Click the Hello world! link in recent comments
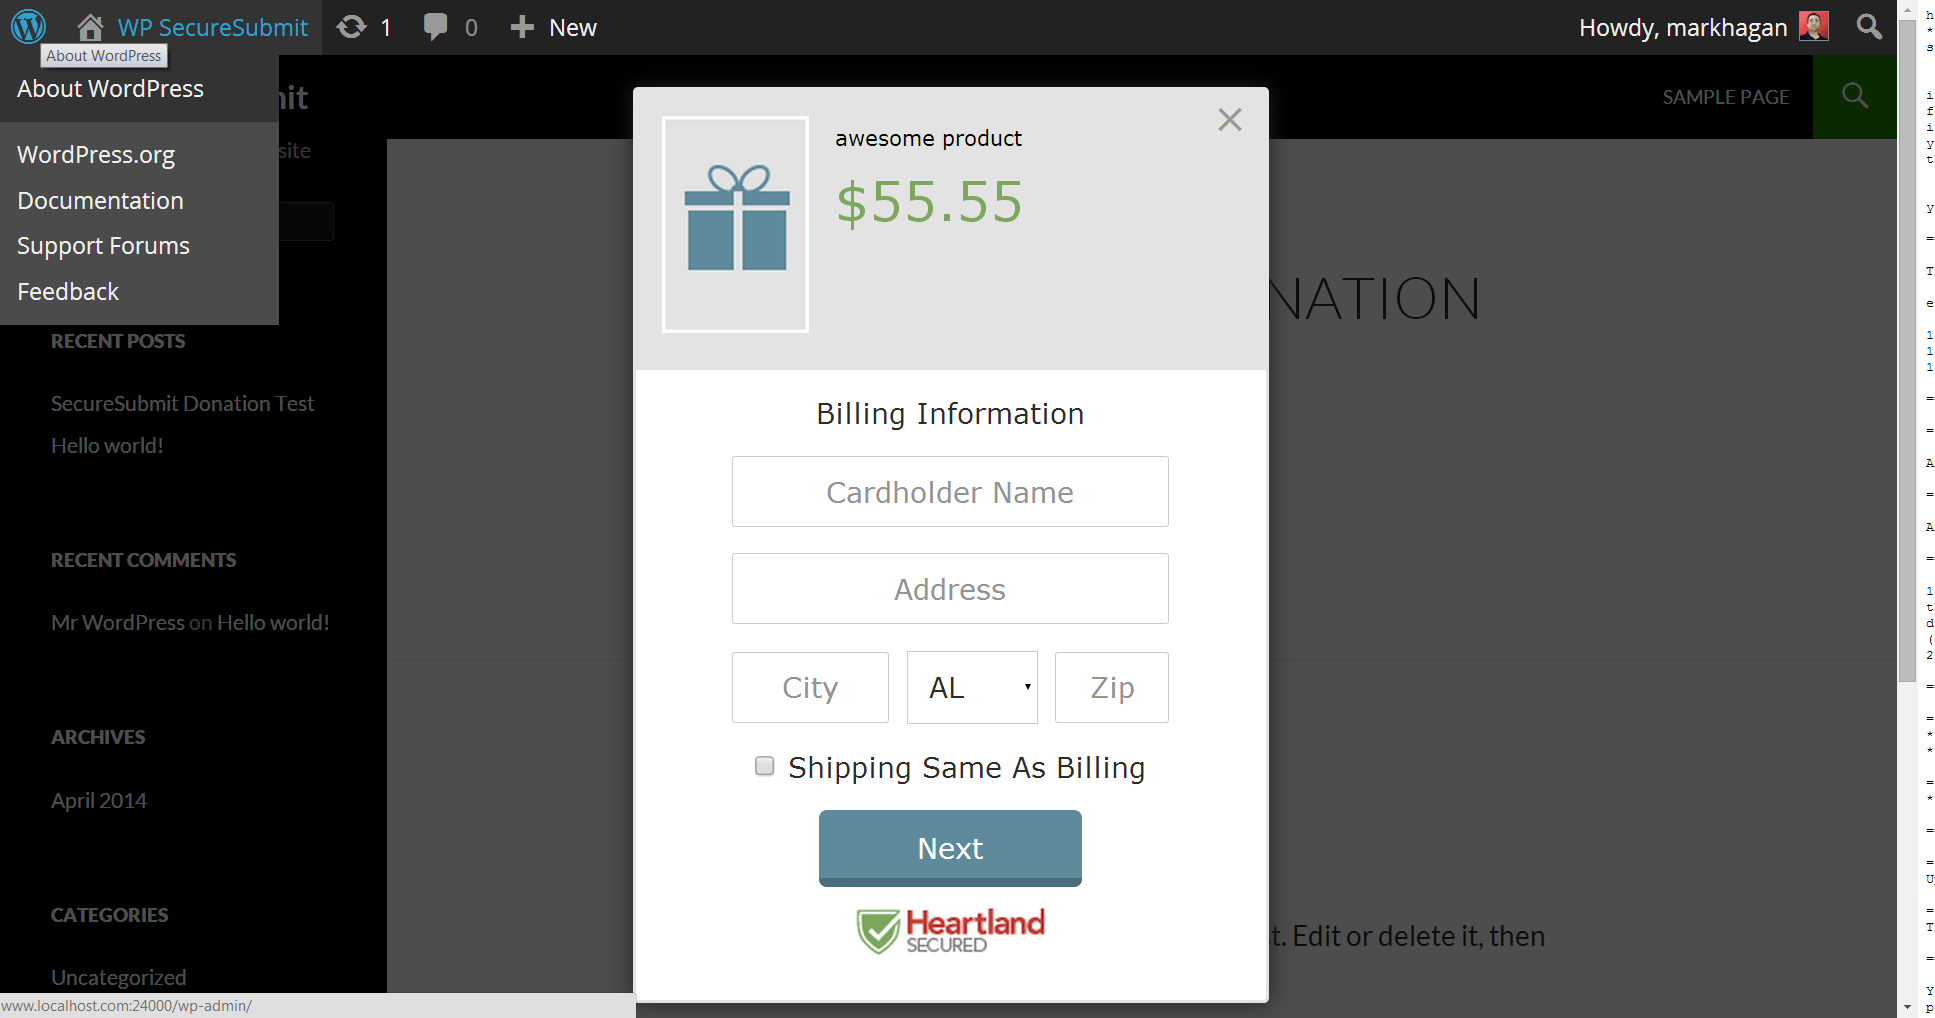 [x=273, y=622]
